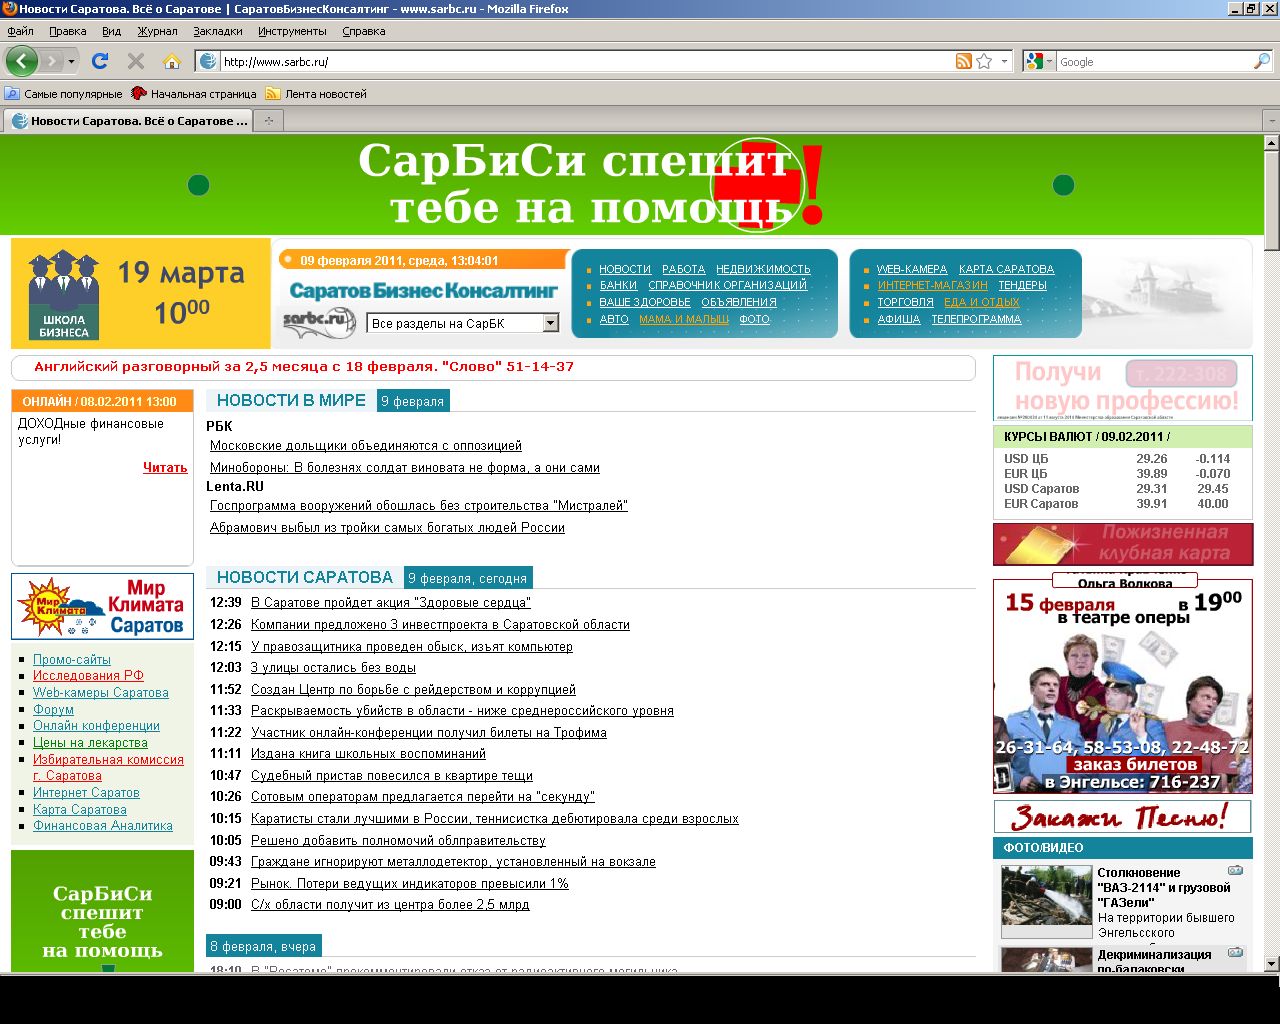This screenshot has width=1280, height=1024.
Task: Open the new tab button
Action: pos(268,120)
